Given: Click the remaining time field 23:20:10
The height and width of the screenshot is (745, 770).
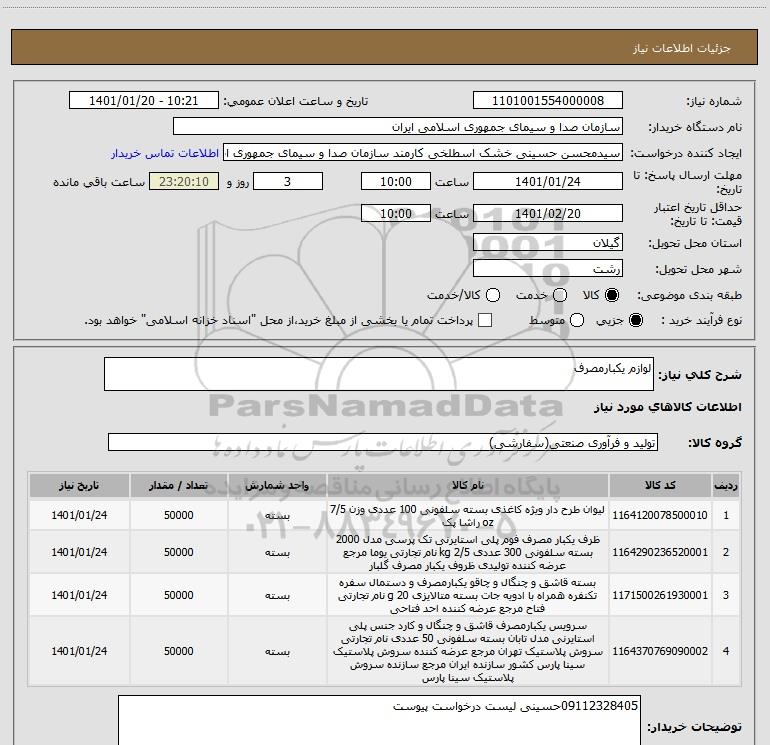Looking at the screenshot, I should coord(184,181).
